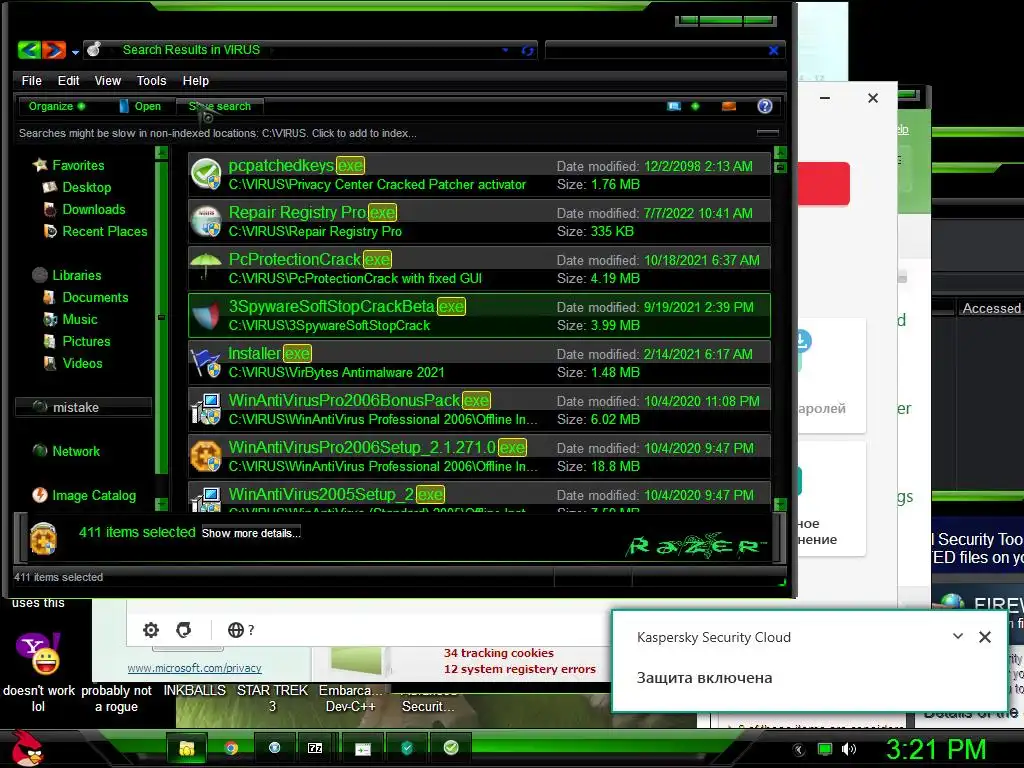Click the 3:21 PM clock
1024x768 pixels.
[x=935, y=750]
